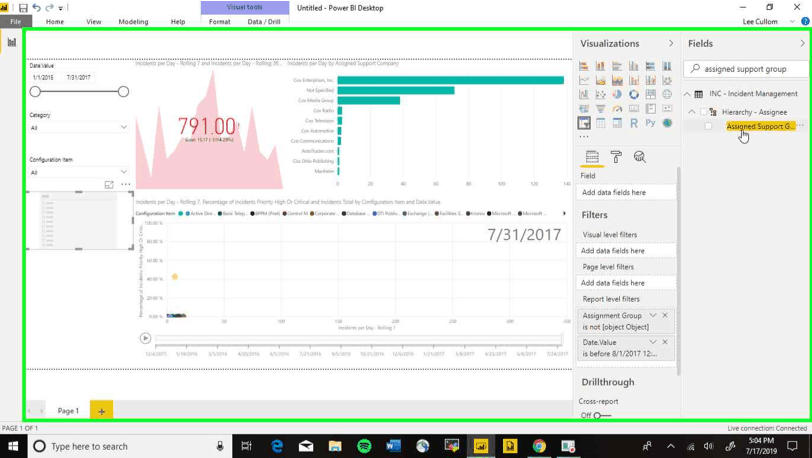Choose the Line chart visualization

[584, 80]
